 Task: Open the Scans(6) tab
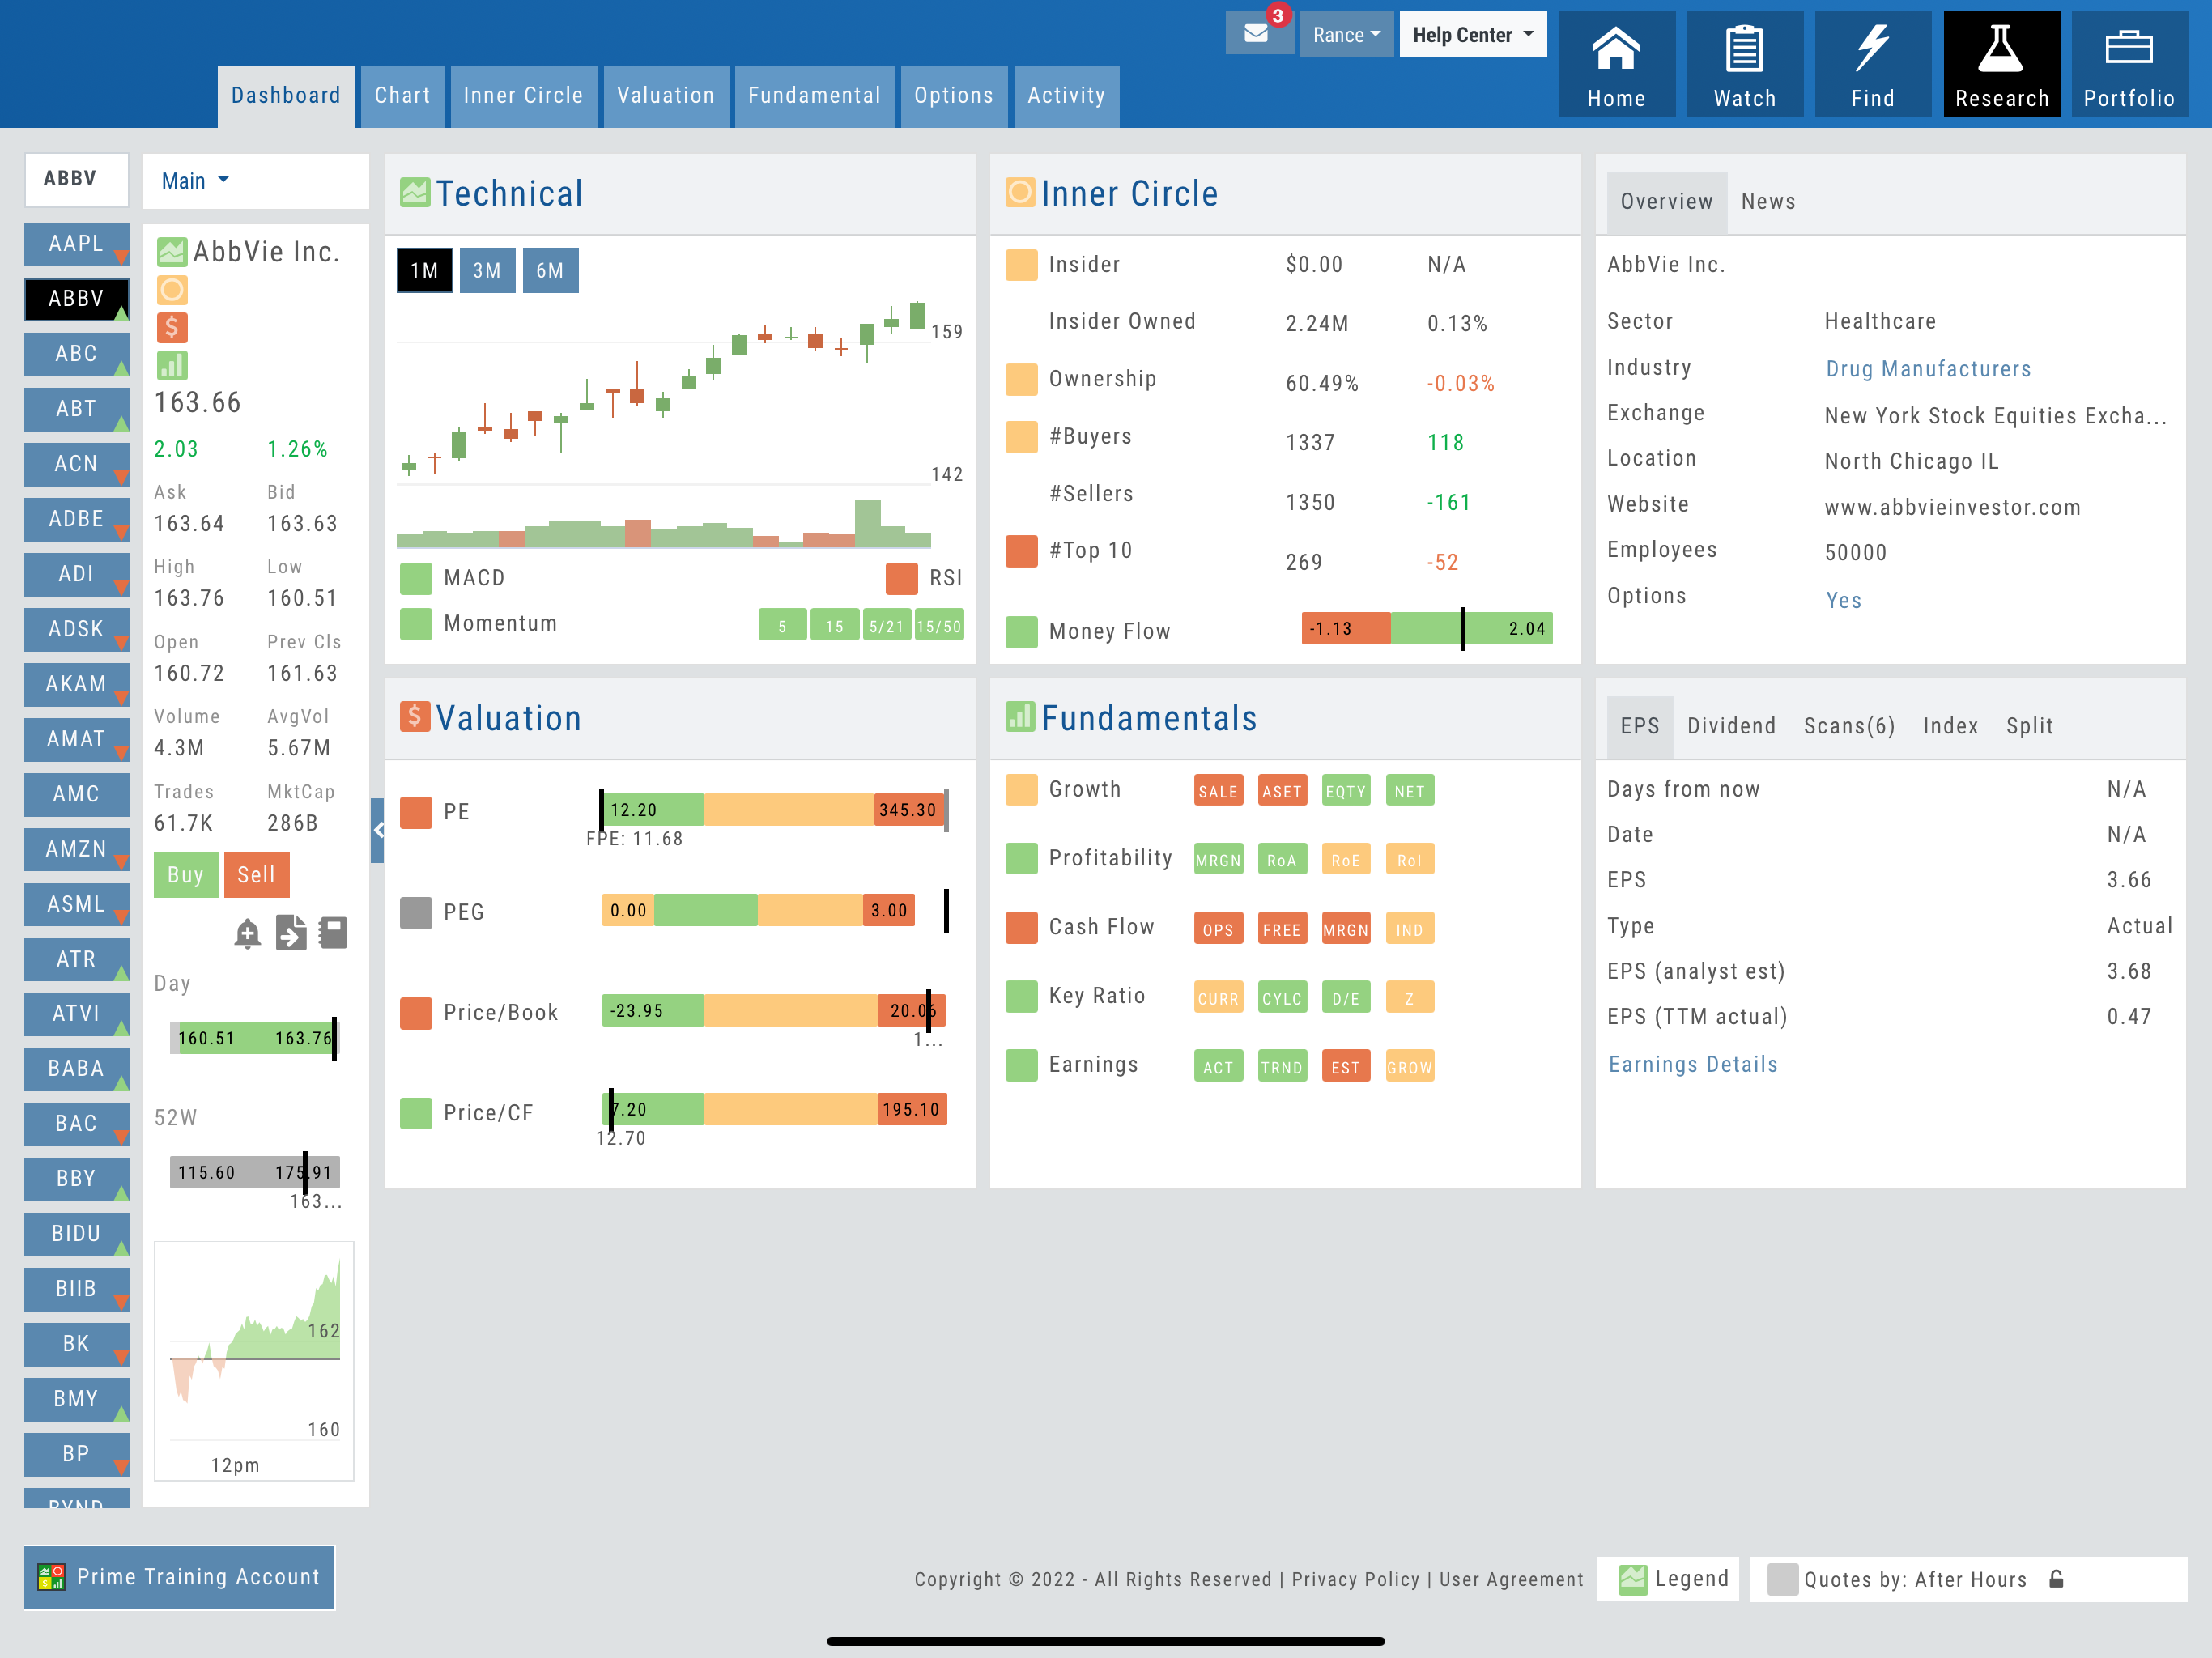pos(1849,727)
